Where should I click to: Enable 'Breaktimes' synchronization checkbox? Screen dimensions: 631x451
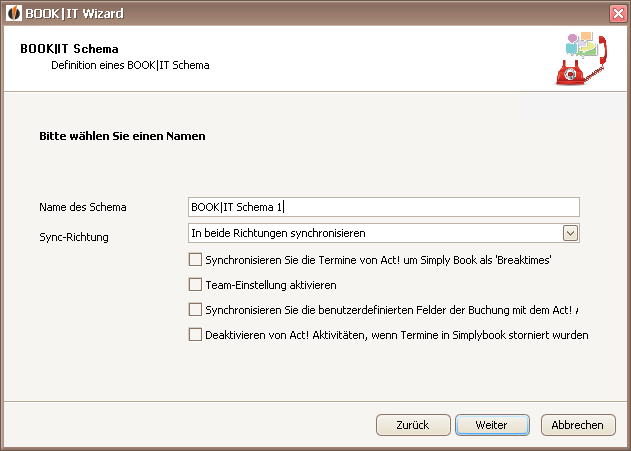[195, 259]
